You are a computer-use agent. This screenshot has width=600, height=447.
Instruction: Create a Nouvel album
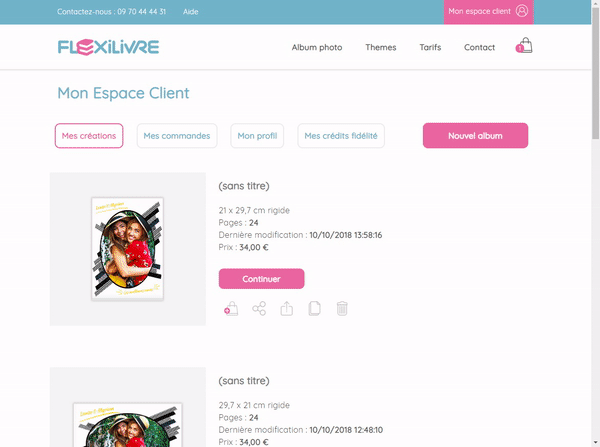click(475, 135)
